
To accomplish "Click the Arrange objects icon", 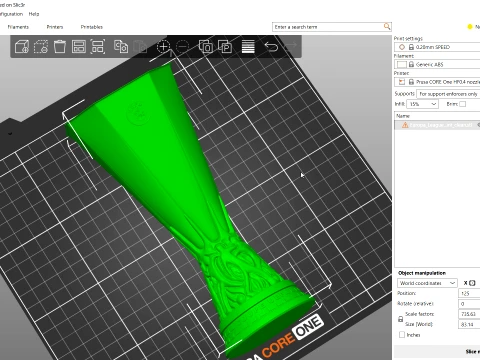I will [79, 47].
